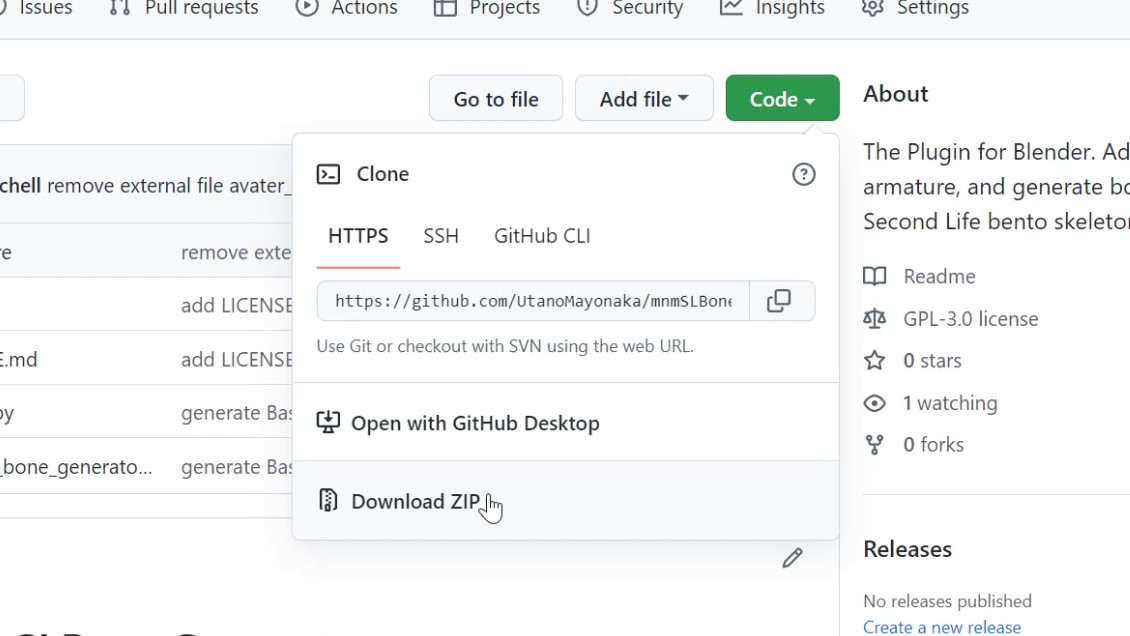Click the '_bone_generato...' file name
This screenshot has width=1130, height=636.
[76, 467]
